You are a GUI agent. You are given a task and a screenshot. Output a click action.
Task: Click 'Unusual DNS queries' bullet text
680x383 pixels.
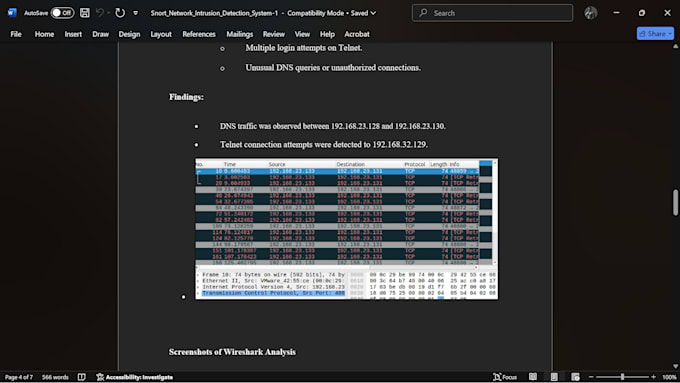(x=333, y=68)
